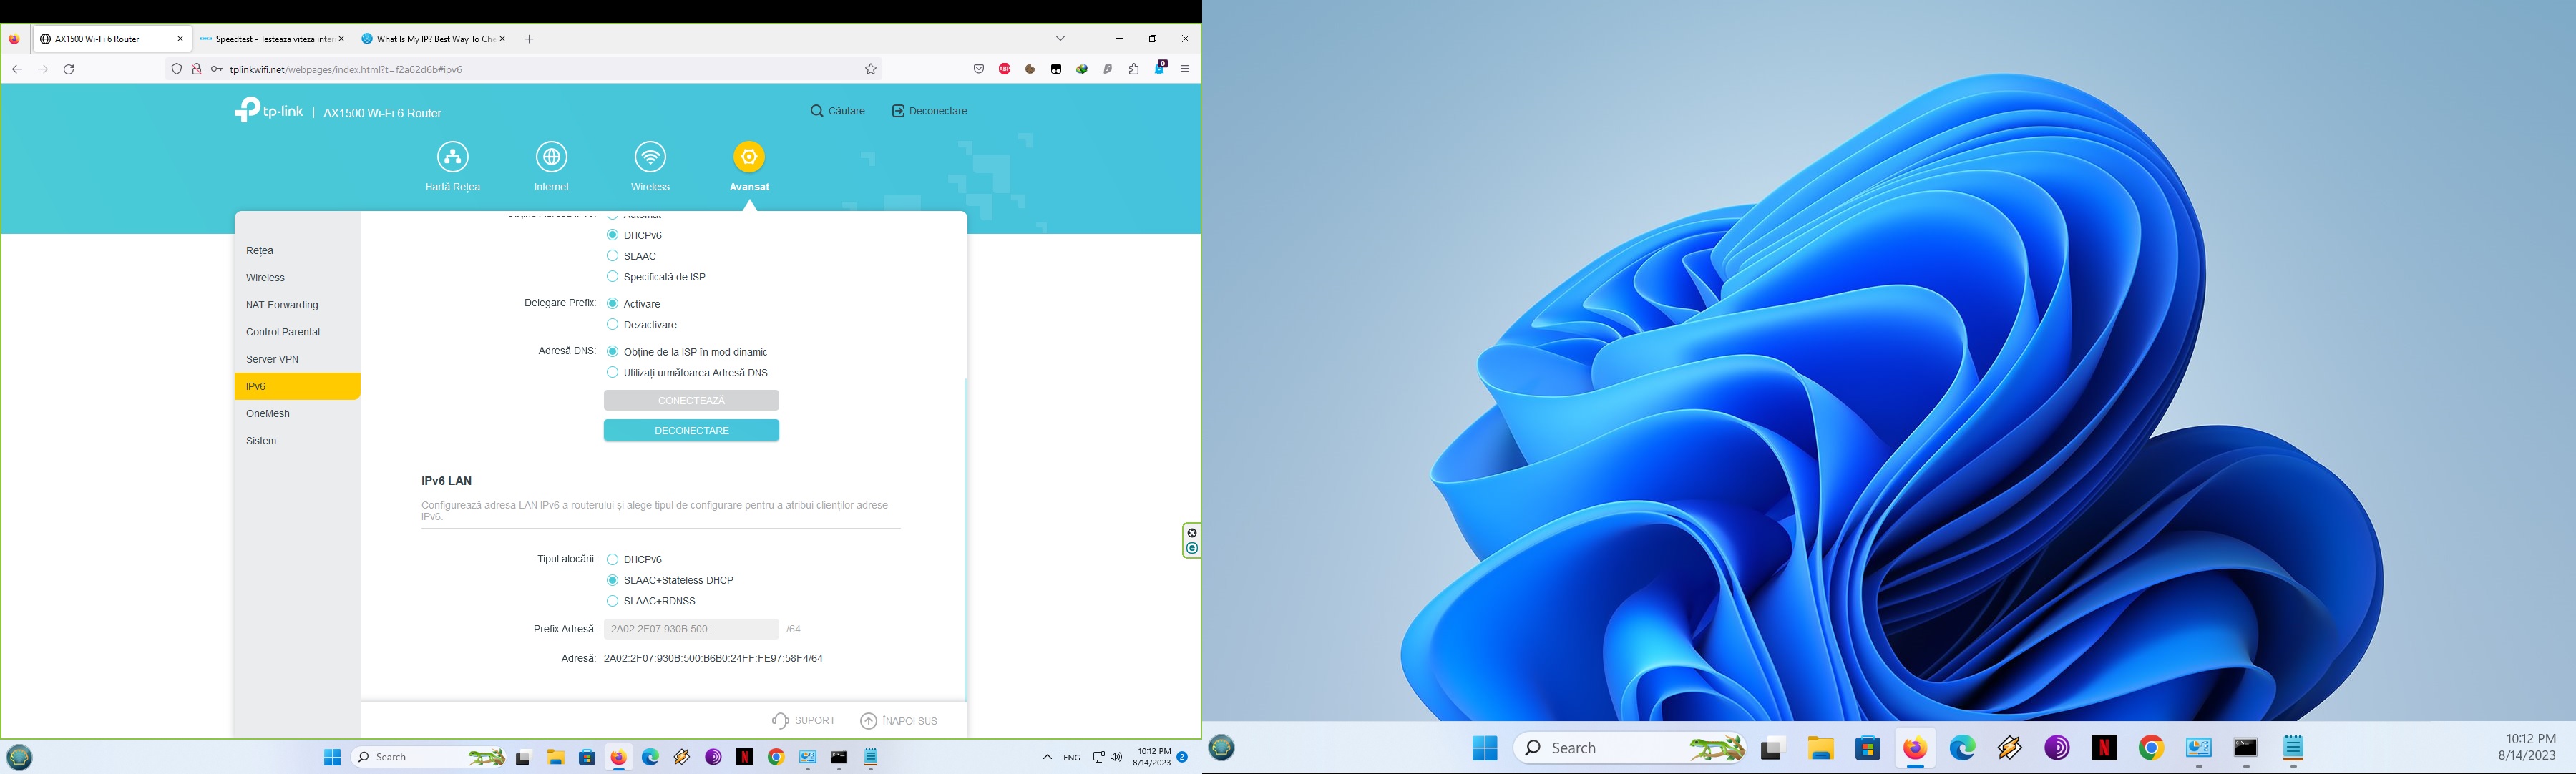Select the SLAAC radio option
Screen dimensions: 2576x774
[x=613, y=256]
